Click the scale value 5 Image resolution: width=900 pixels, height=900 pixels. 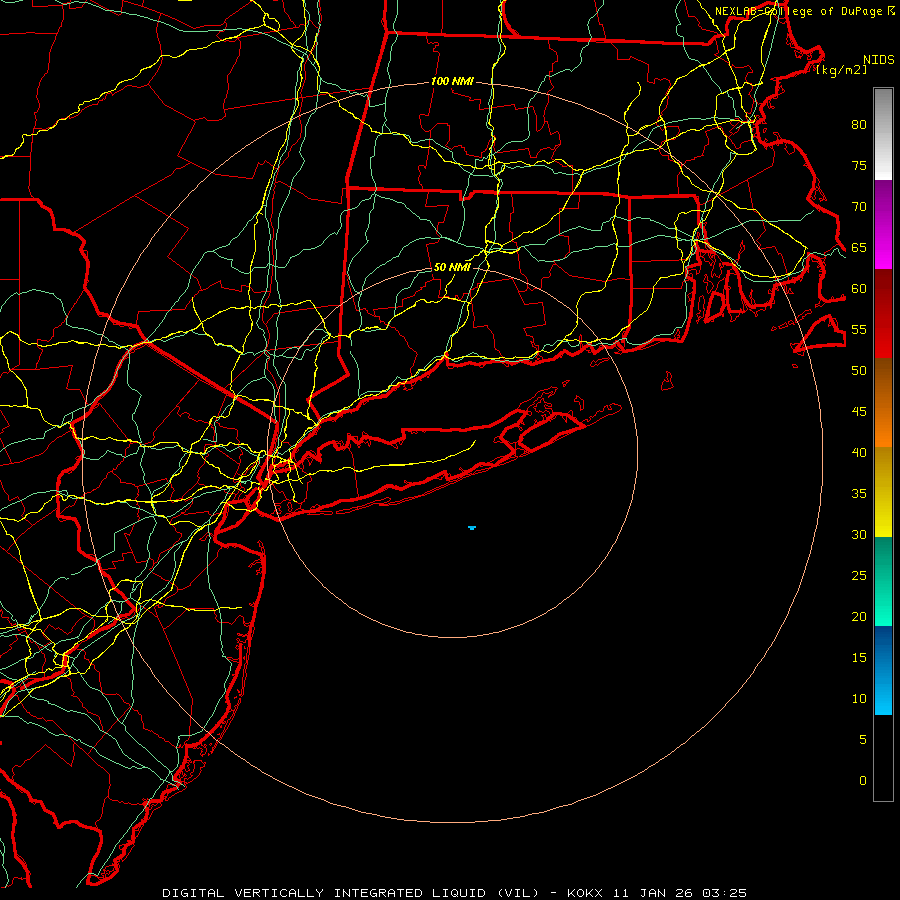tap(863, 740)
